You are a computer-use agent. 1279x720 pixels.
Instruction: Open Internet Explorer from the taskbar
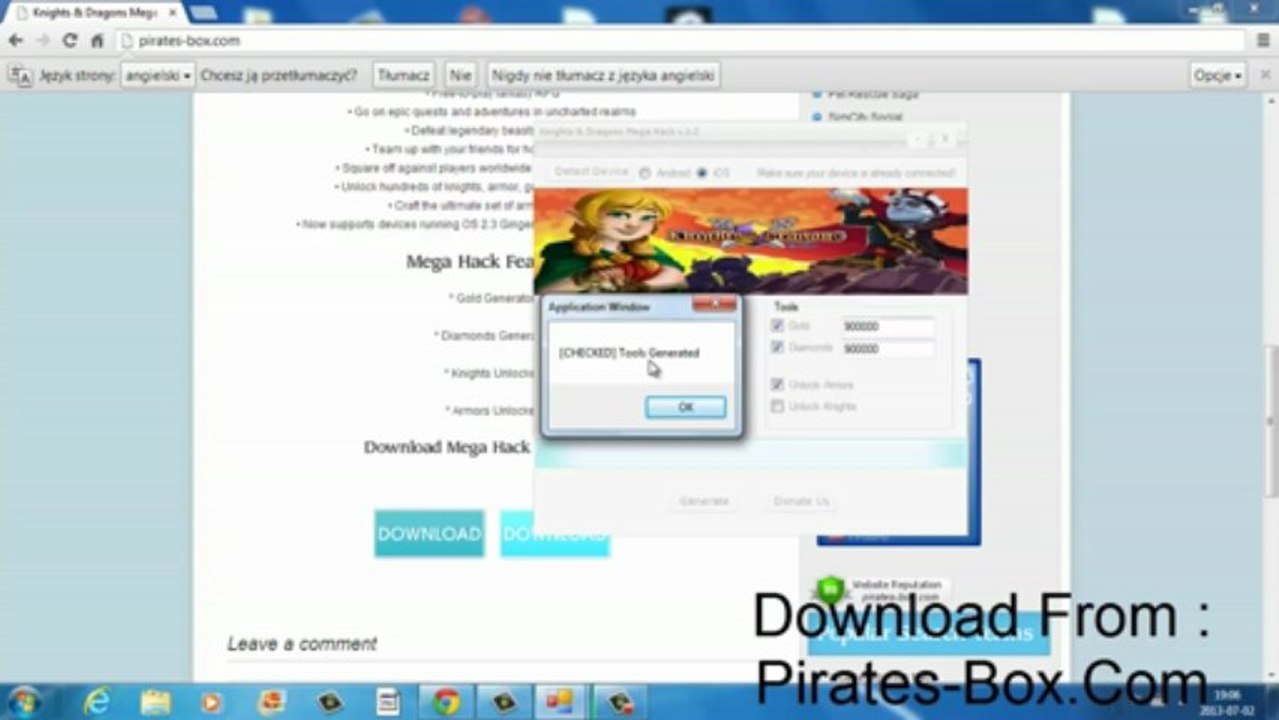(x=98, y=702)
